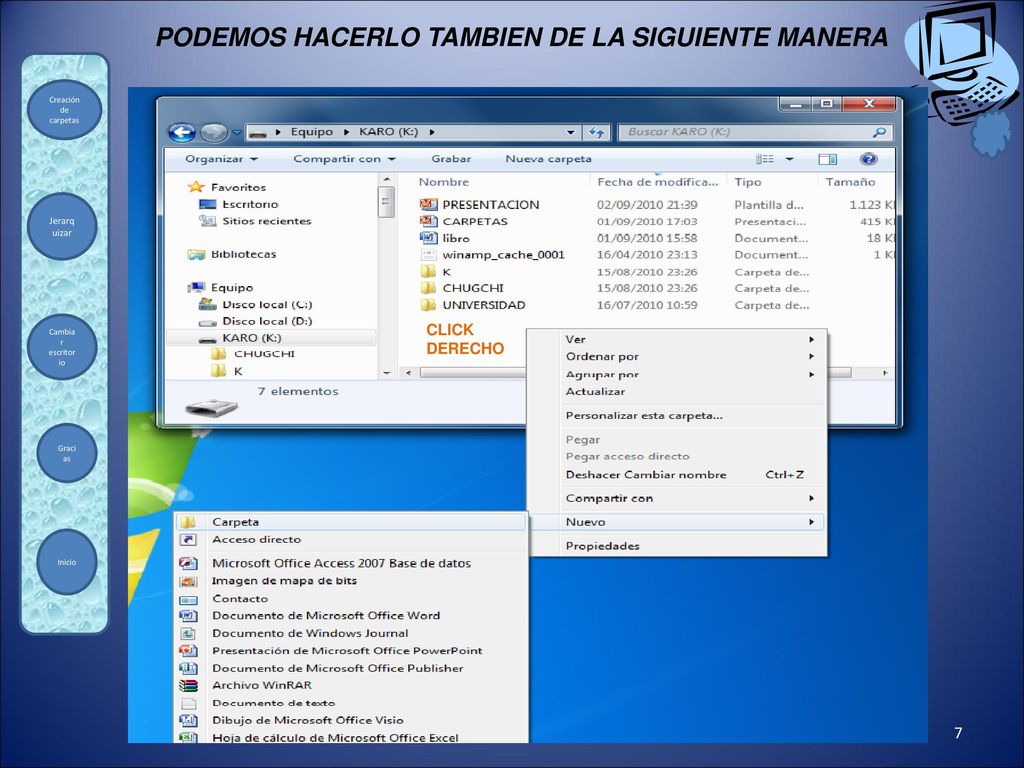Click the Grabar toolbar button
1024x768 pixels.
[x=451, y=159]
